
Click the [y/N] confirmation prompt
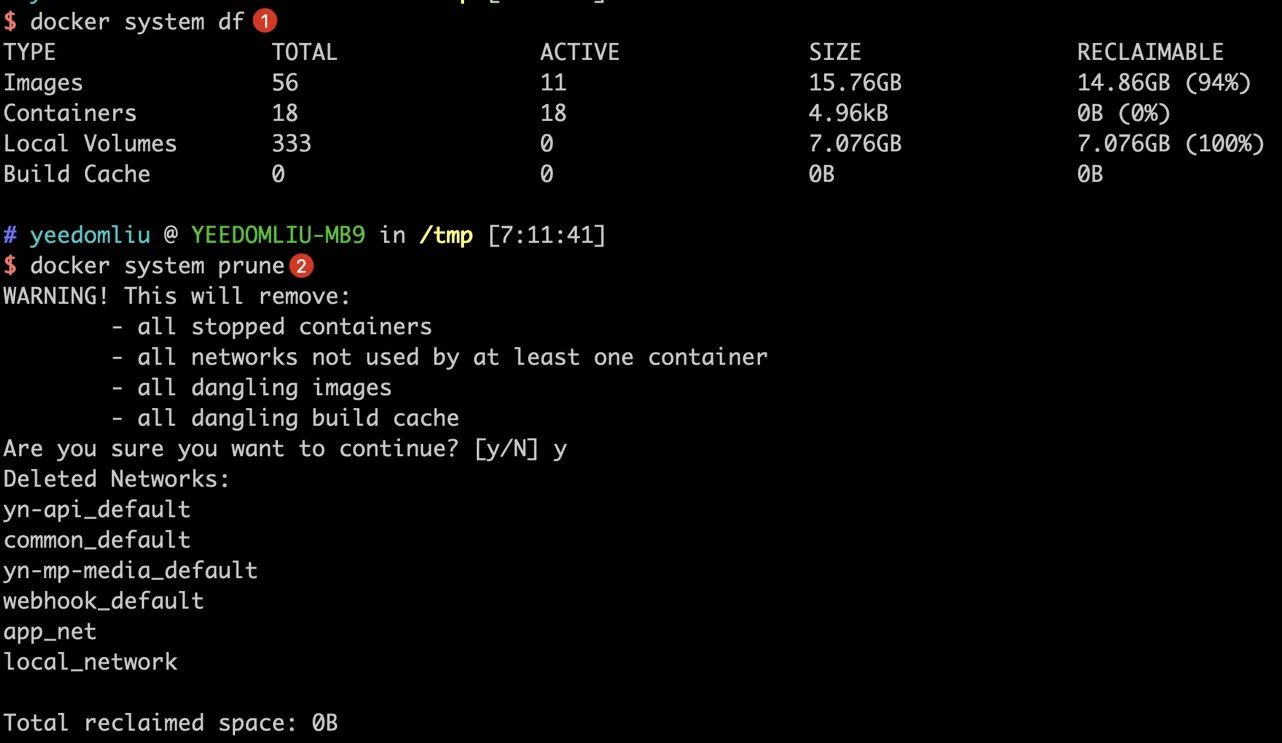(x=507, y=448)
